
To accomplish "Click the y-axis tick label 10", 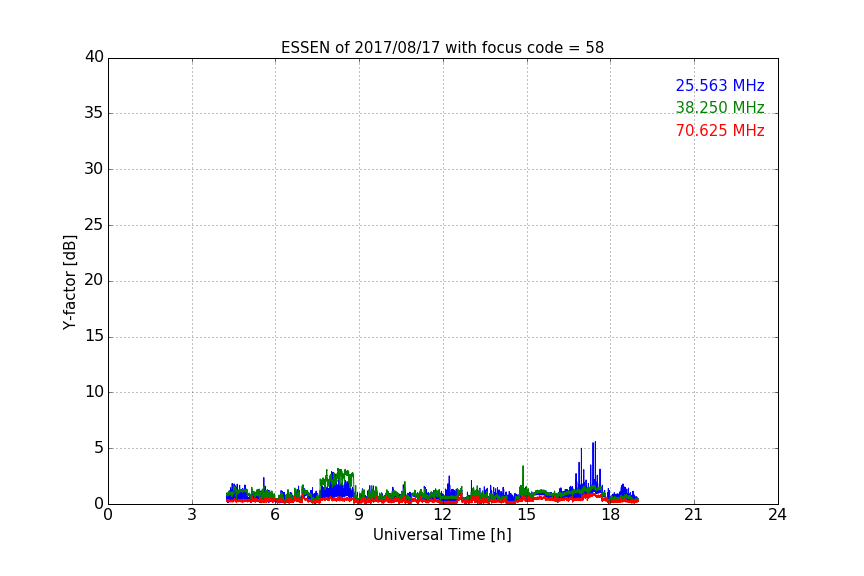I will point(94,392).
